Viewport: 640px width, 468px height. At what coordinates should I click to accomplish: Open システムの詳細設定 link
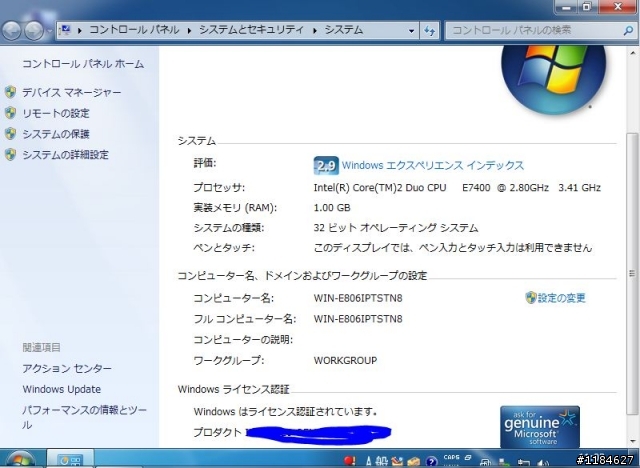click(x=66, y=155)
